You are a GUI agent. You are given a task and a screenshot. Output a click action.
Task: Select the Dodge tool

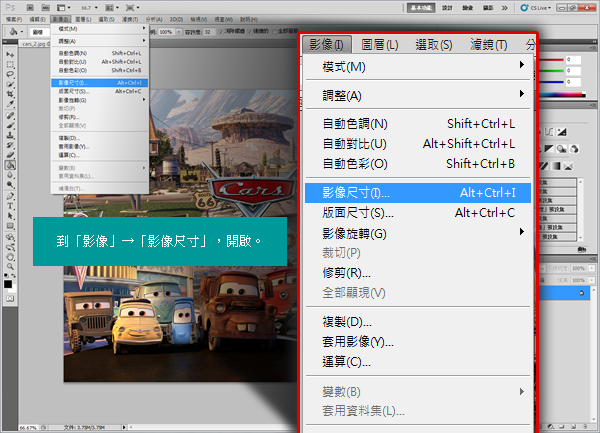click(x=10, y=185)
